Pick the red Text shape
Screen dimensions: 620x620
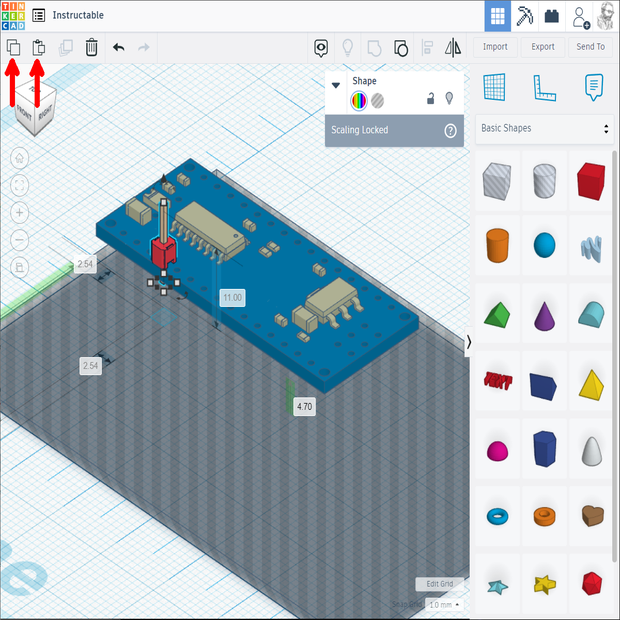point(497,381)
